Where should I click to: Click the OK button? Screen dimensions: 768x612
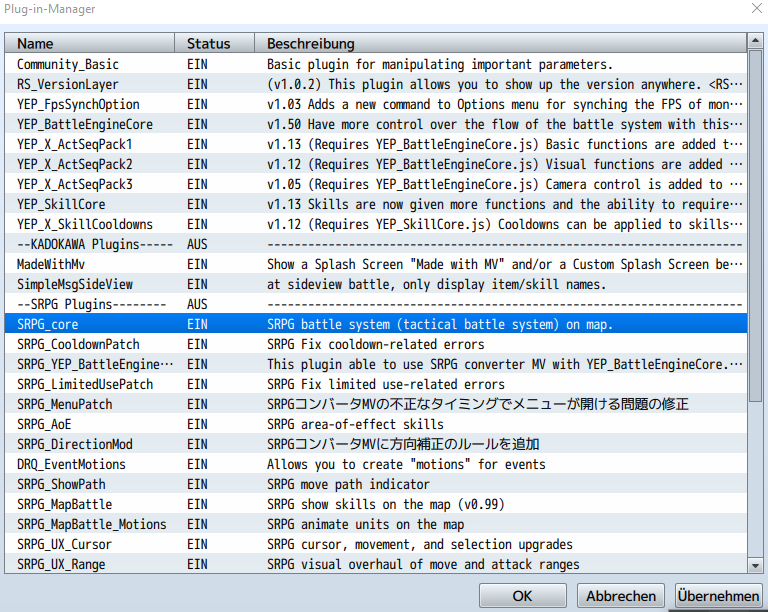click(x=523, y=596)
